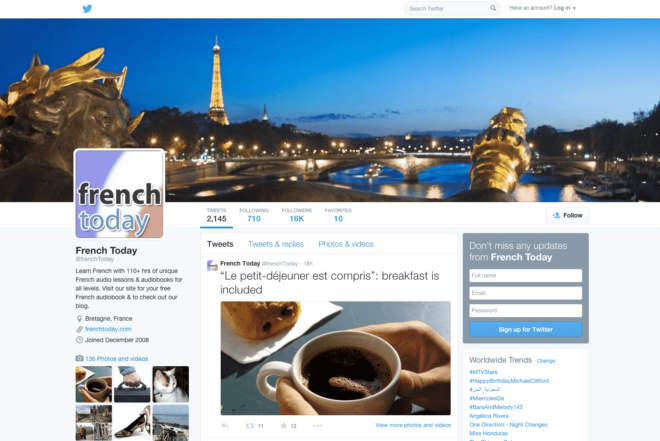Favorite the tweet with the star icon

point(284,425)
